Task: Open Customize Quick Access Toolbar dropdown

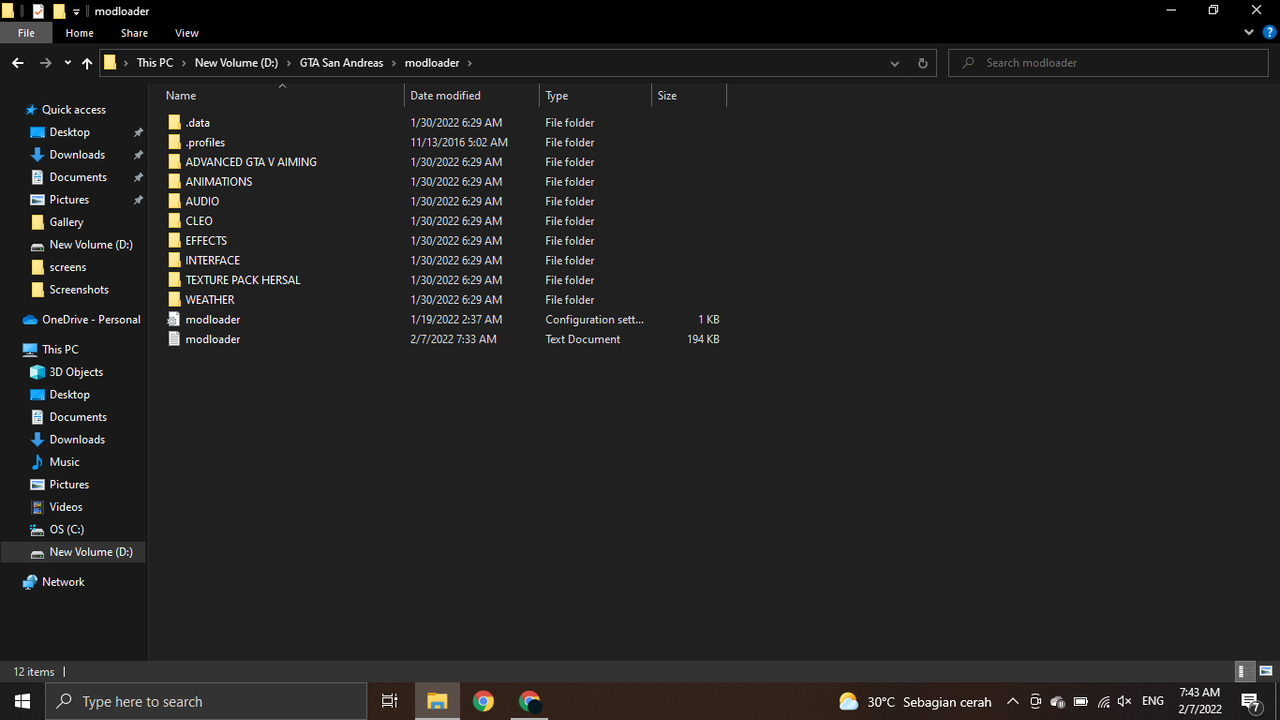Action: [x=76, y=12]
